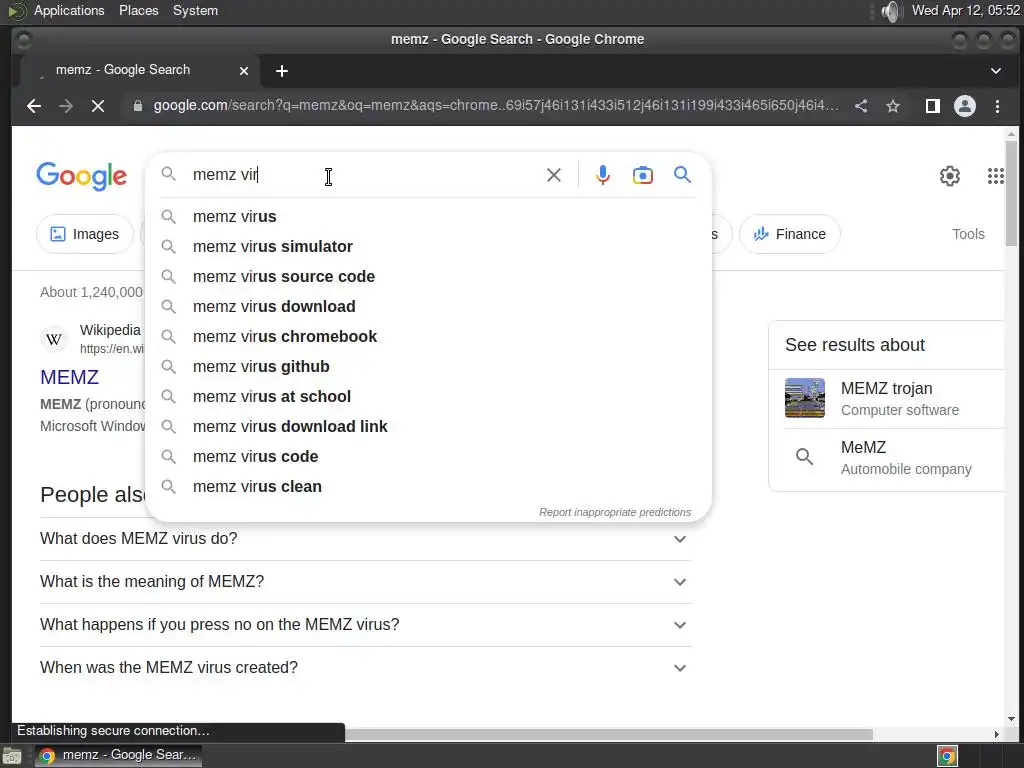Clear the search box with the X

click(554, 175)
